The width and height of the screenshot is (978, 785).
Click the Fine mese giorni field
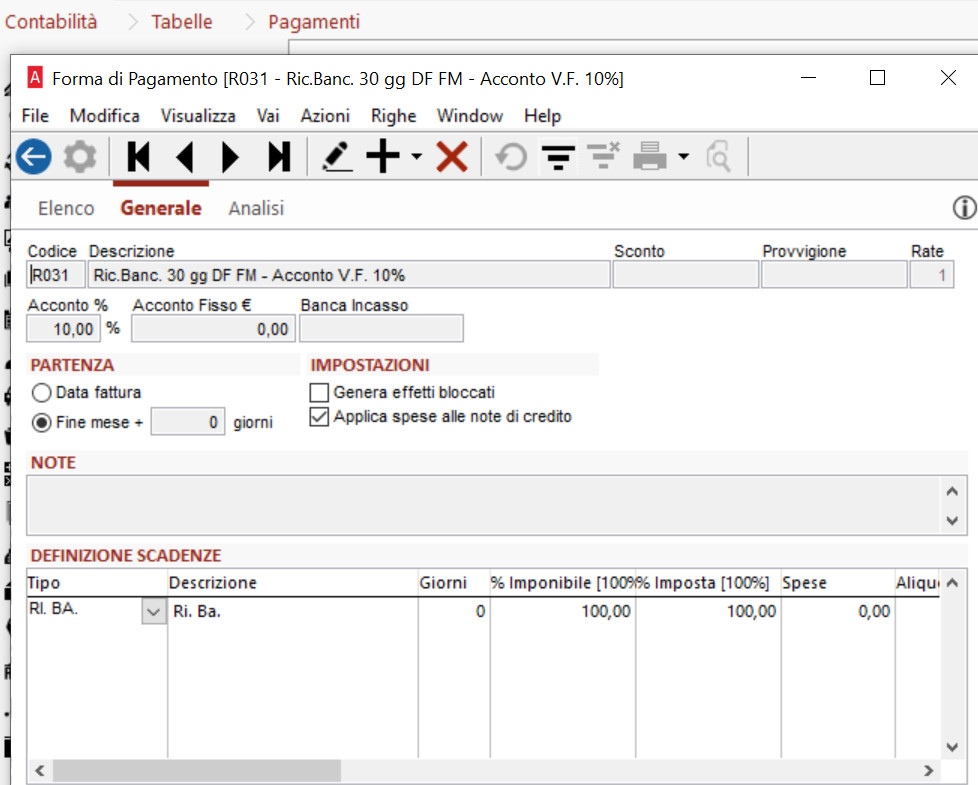[x=188, y=422]
